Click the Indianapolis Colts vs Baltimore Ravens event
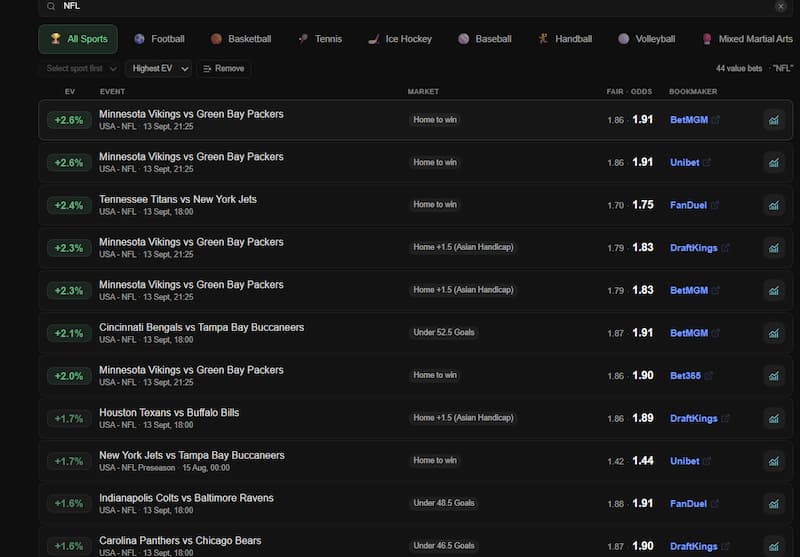Viewport: 800px width, 557px height. tap(186, 498)
